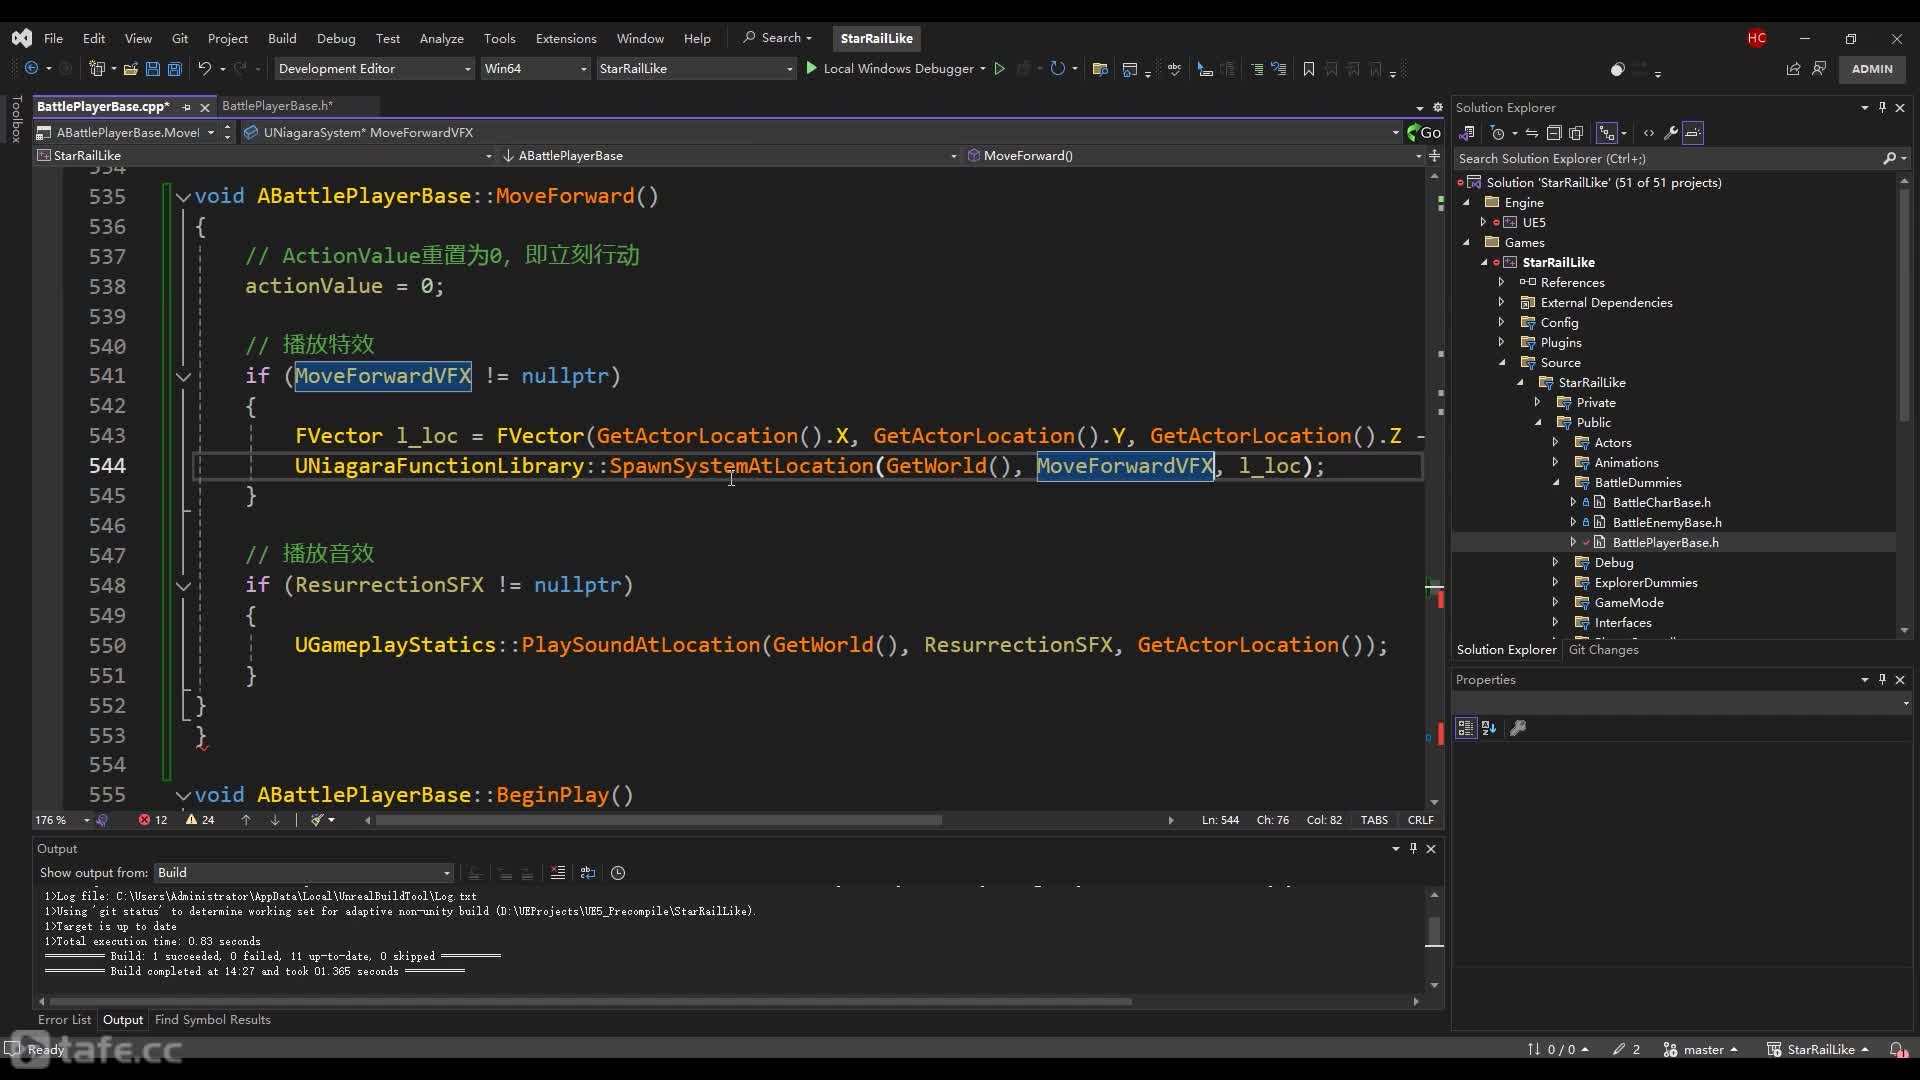Navigate backward with the back arrow icon
Viewport: 1920px width, 1080px height.
click(31, 68)
